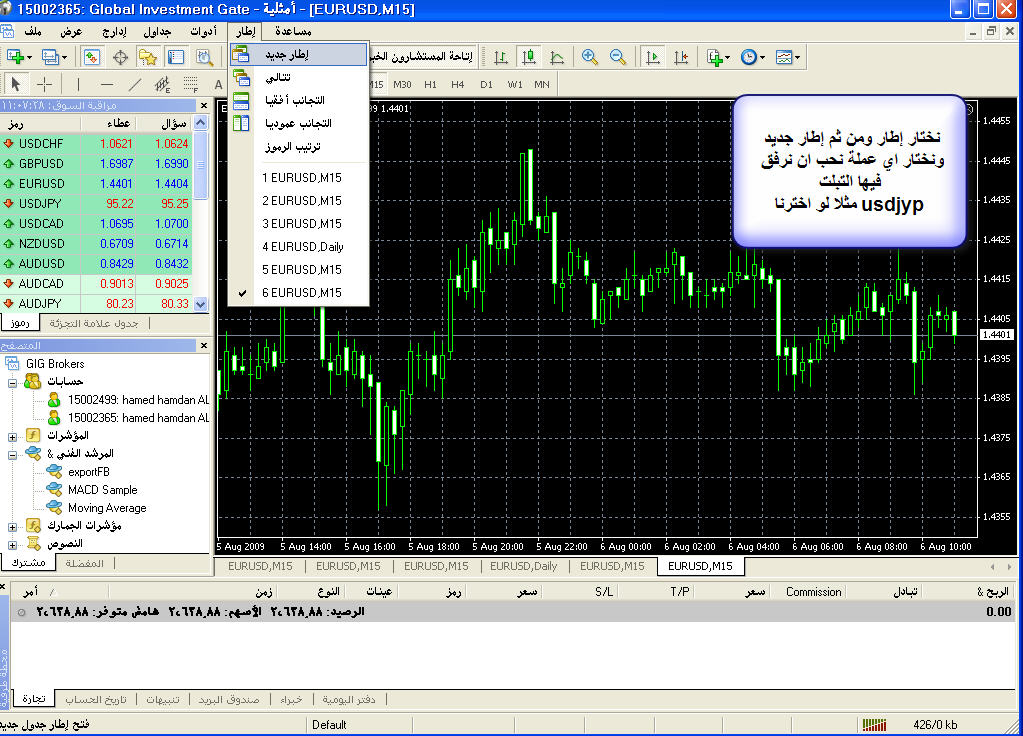1023x736 pixels.
Task: Open the chart periodicity clock dropdown
Action: (x=752, y=58)
